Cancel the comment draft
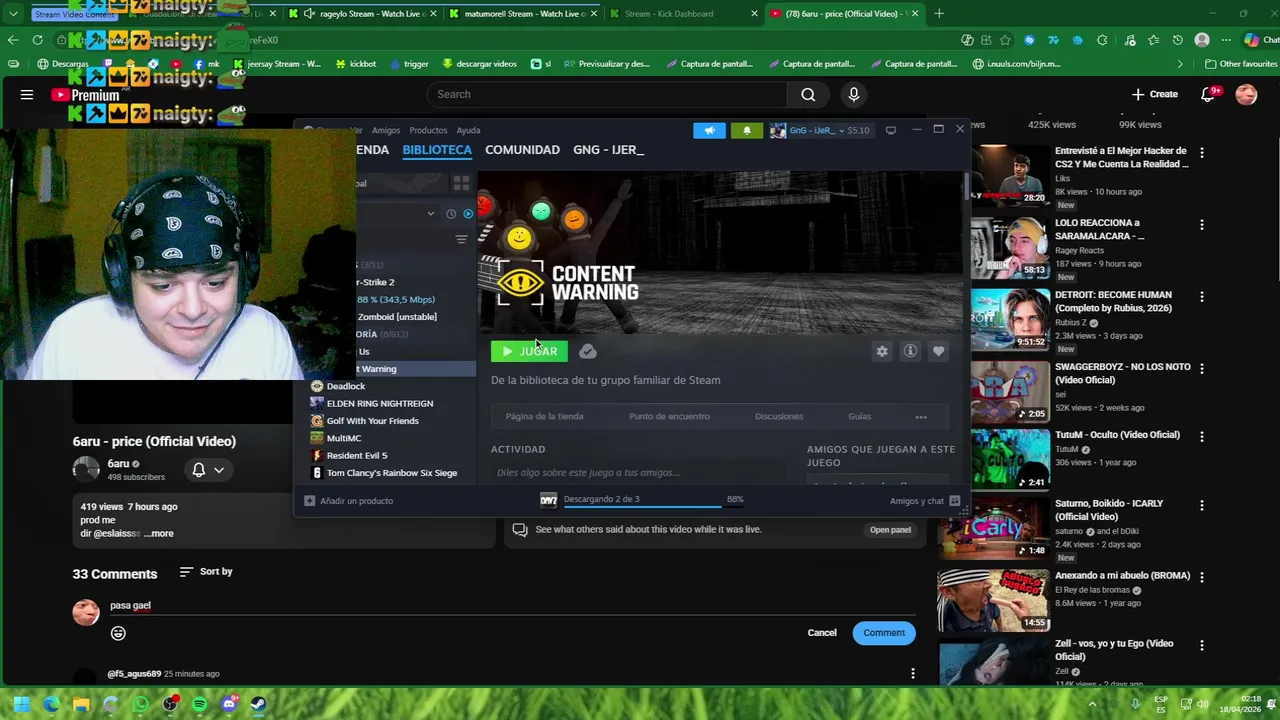The width and height of the screenshot is (1280, 720). pyautogui.click(x=822, y=633)
